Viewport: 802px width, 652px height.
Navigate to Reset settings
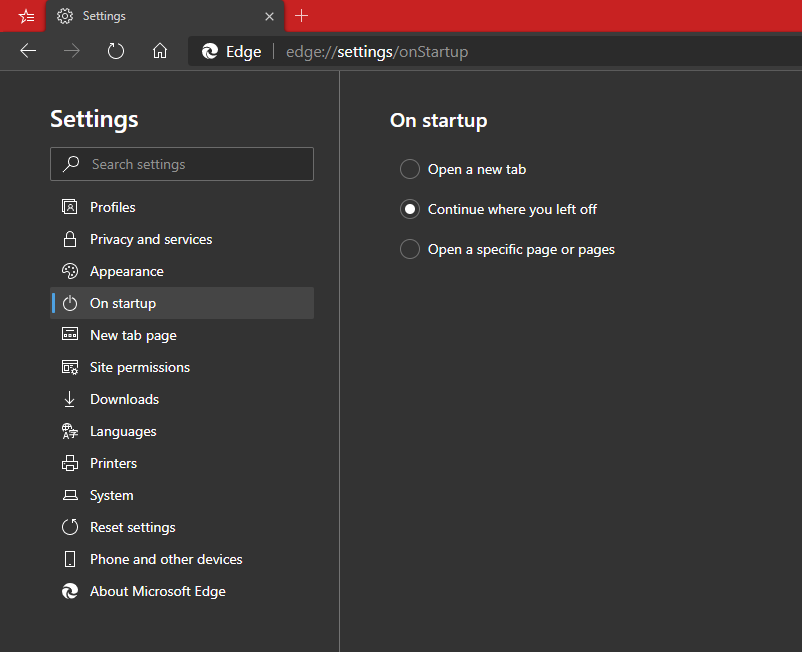pyautogui.click(x=132, y=527)
